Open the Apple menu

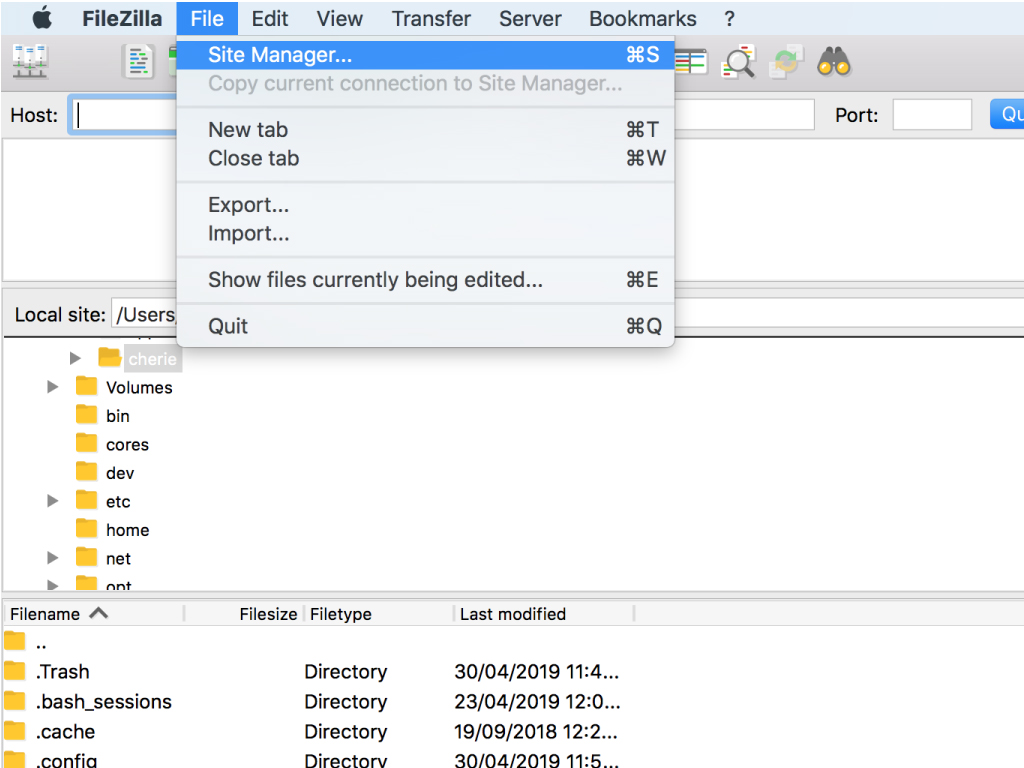(42, 18)
